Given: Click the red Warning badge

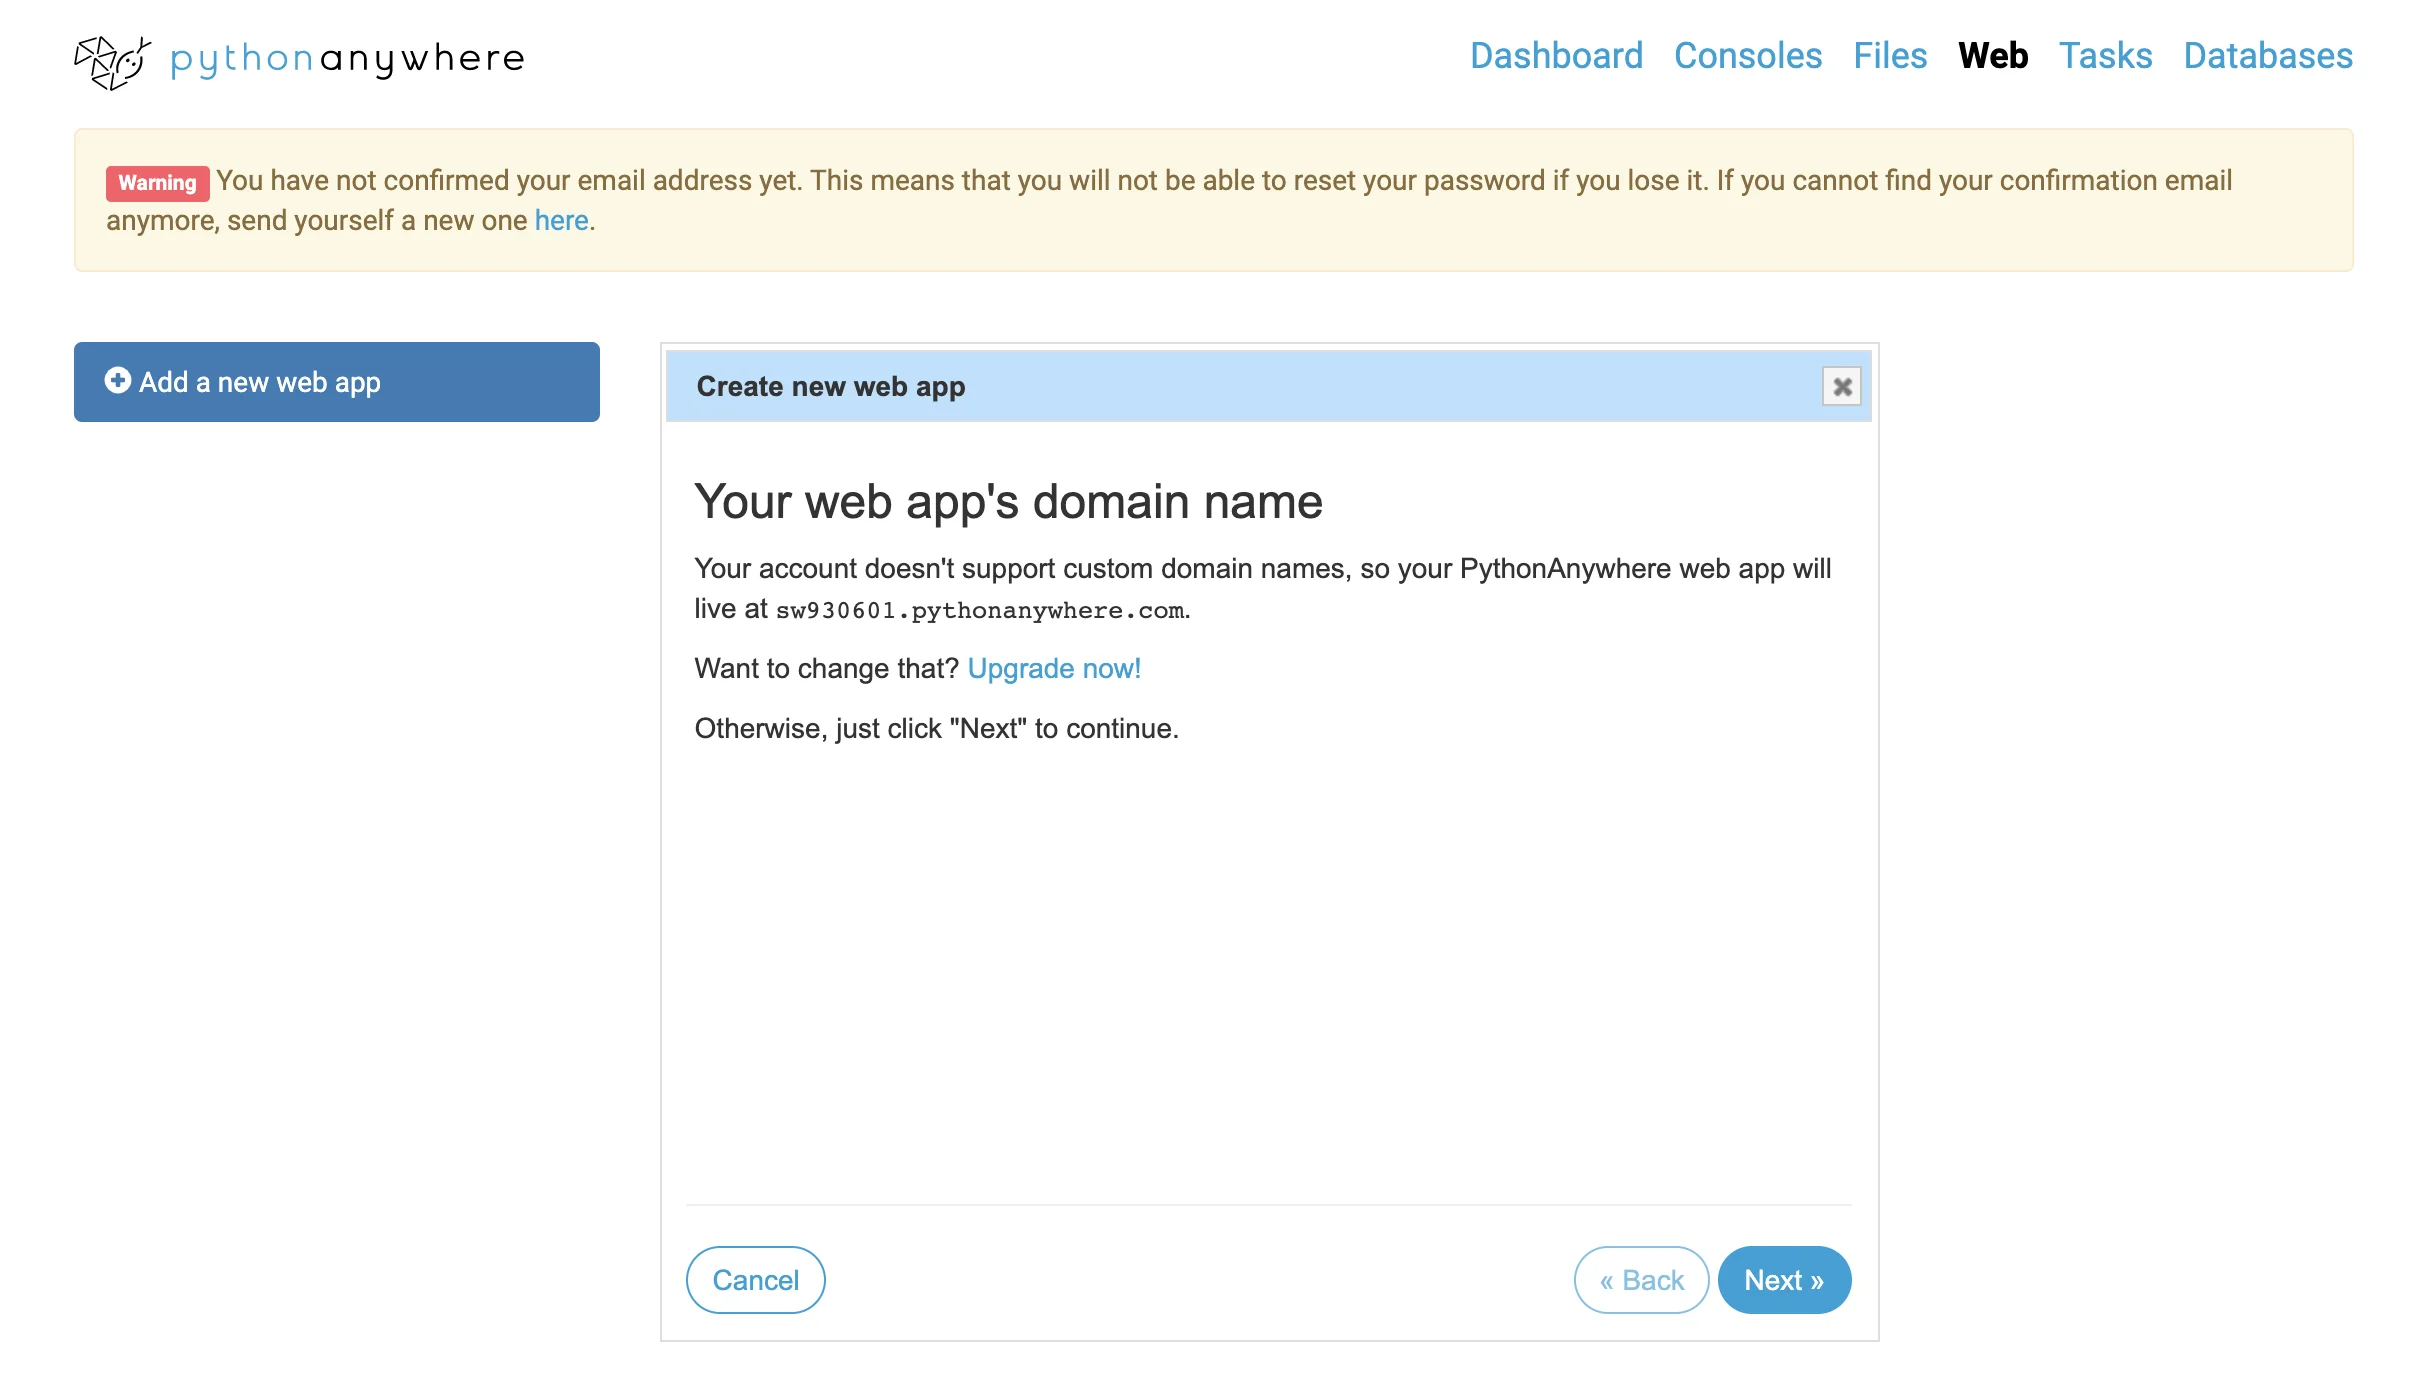Looking at the screenshot, I should pos(157,183).
